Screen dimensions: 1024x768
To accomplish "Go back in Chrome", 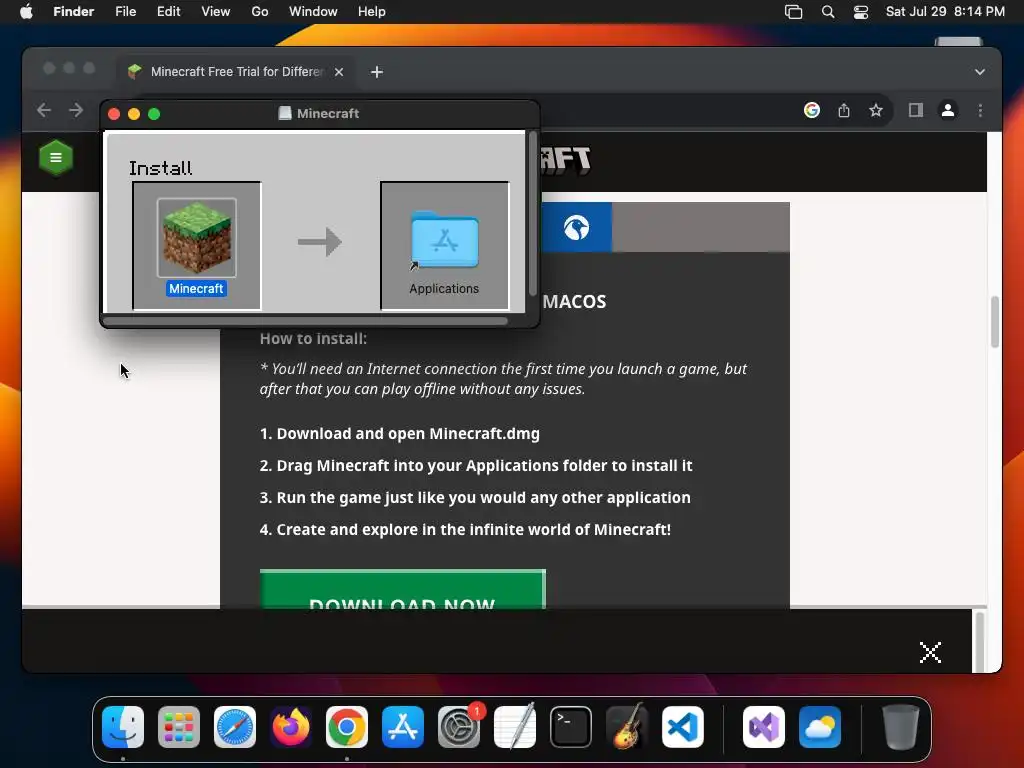I will pyautogui.click(x=44, y=110).
